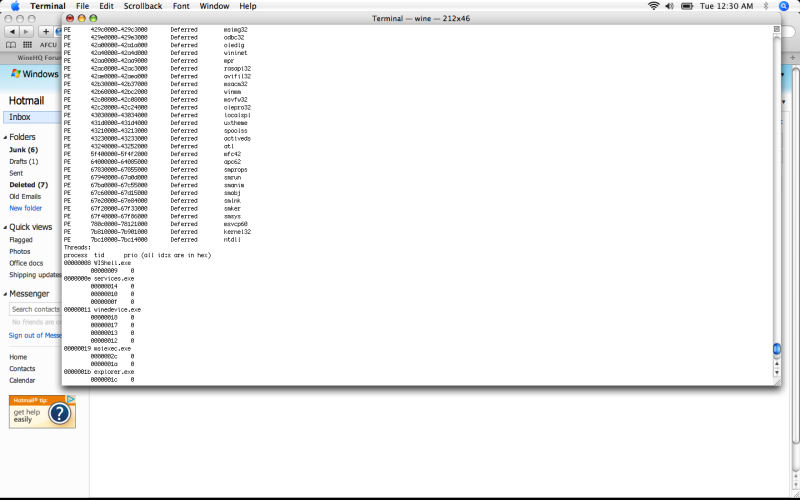Open the Calendar link in Hotmail
Viewport: 800px width, 500px height.
[x=22, y=380]
